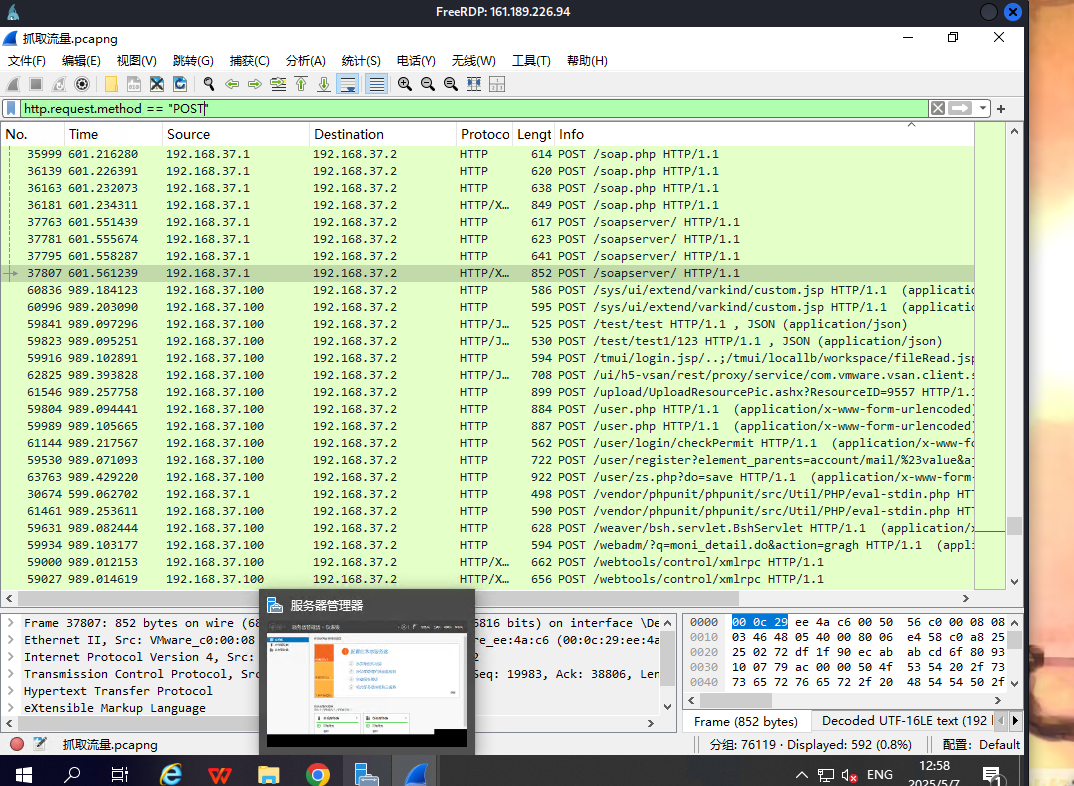Open the 编辑(E) menu
This screenshot has height=786, width=1074.
point(81,61)
